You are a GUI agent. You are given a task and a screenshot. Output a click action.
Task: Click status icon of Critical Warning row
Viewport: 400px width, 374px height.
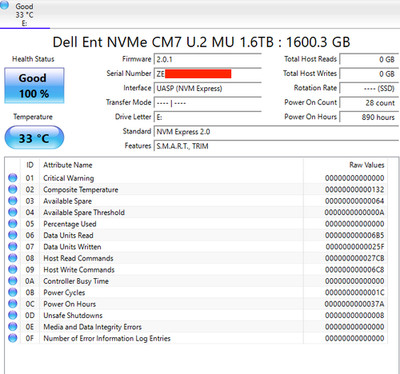[13, 178]
